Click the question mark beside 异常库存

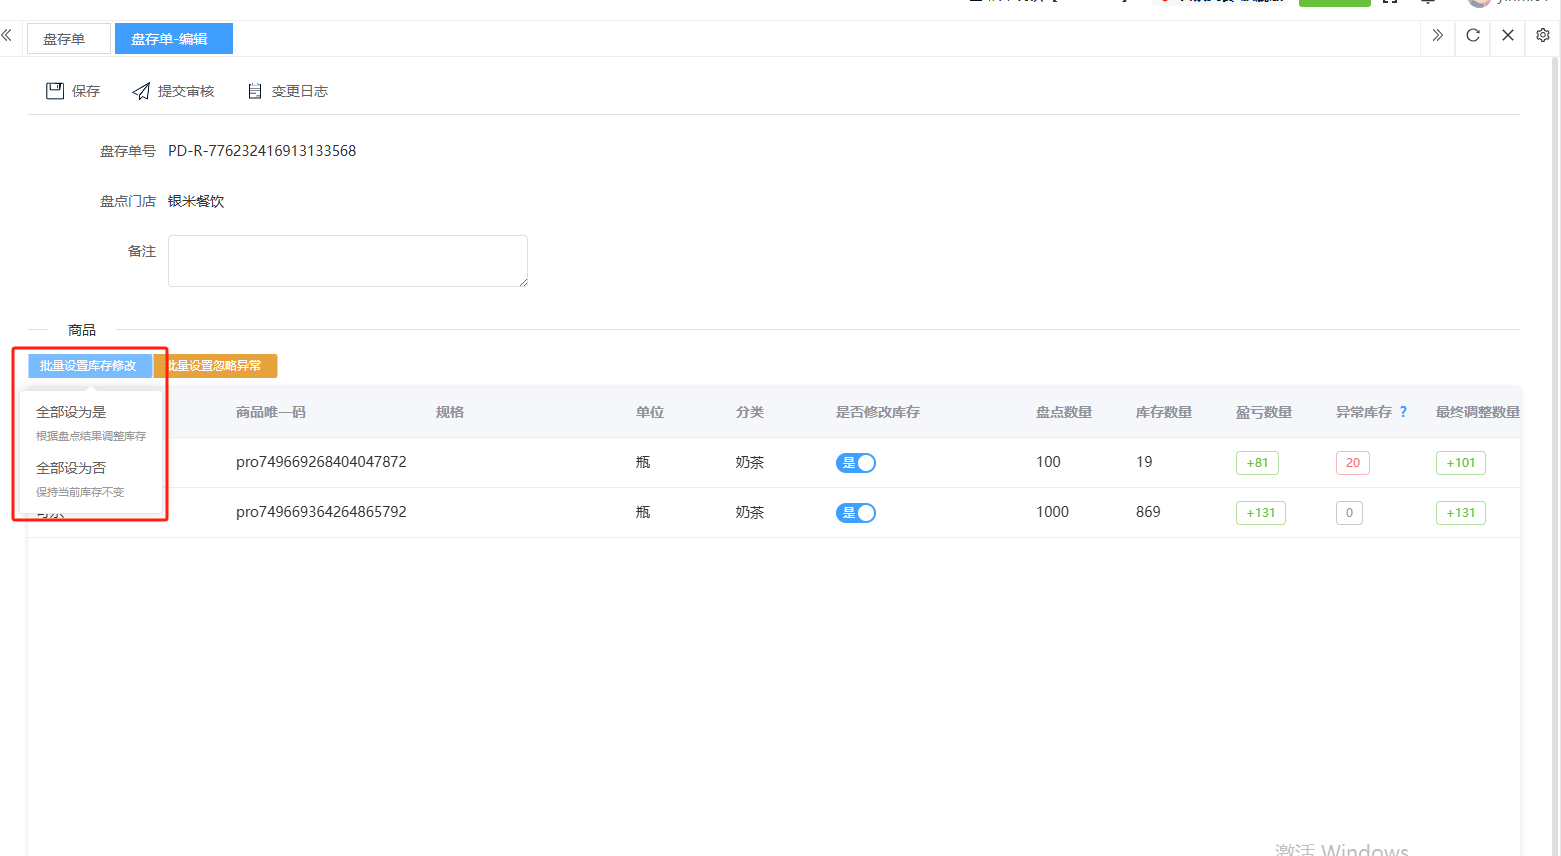click(x=1403, y=412)
